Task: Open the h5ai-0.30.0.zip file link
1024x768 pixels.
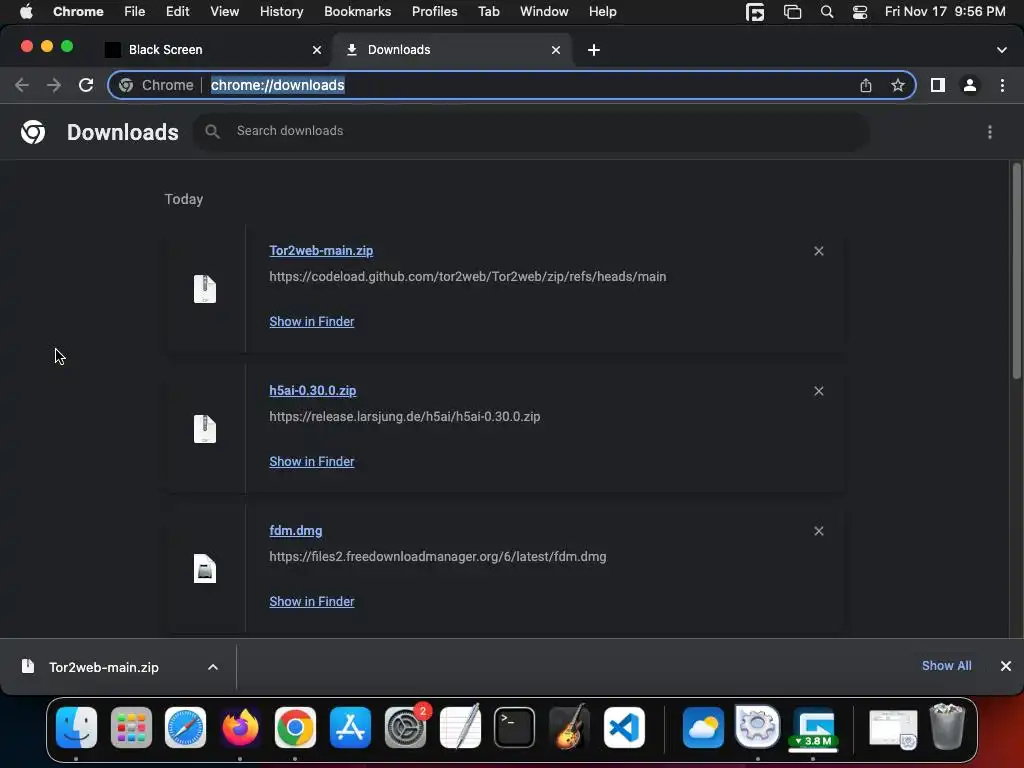Action: pyautogui.click(x=313, y=391)
